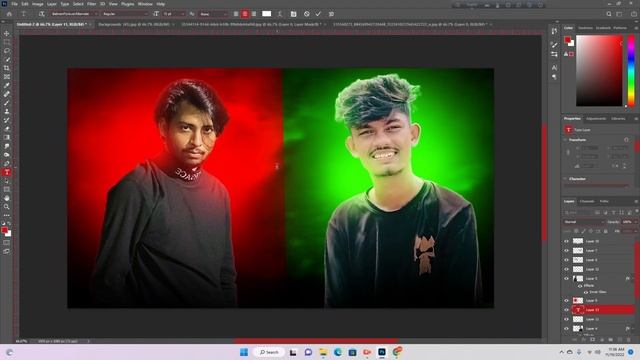Screen dimensions: 640x360
Task: Select the Pen tool
Action: (x=7, y=163)
